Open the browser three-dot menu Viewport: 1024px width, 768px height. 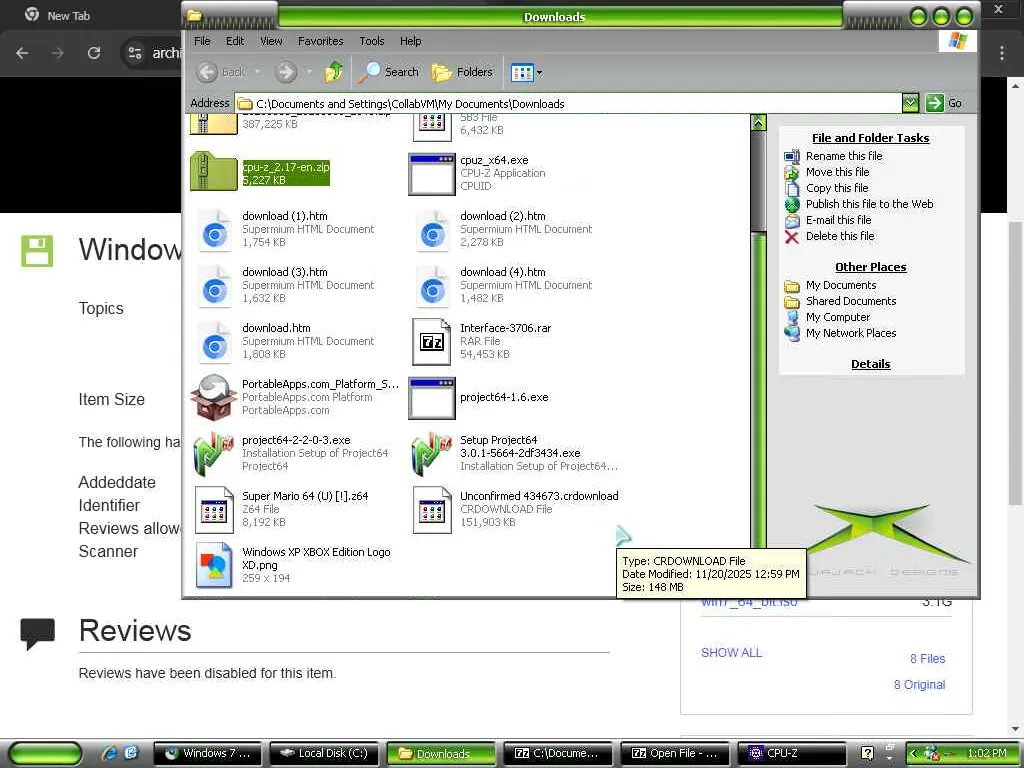pos(1001,53)
